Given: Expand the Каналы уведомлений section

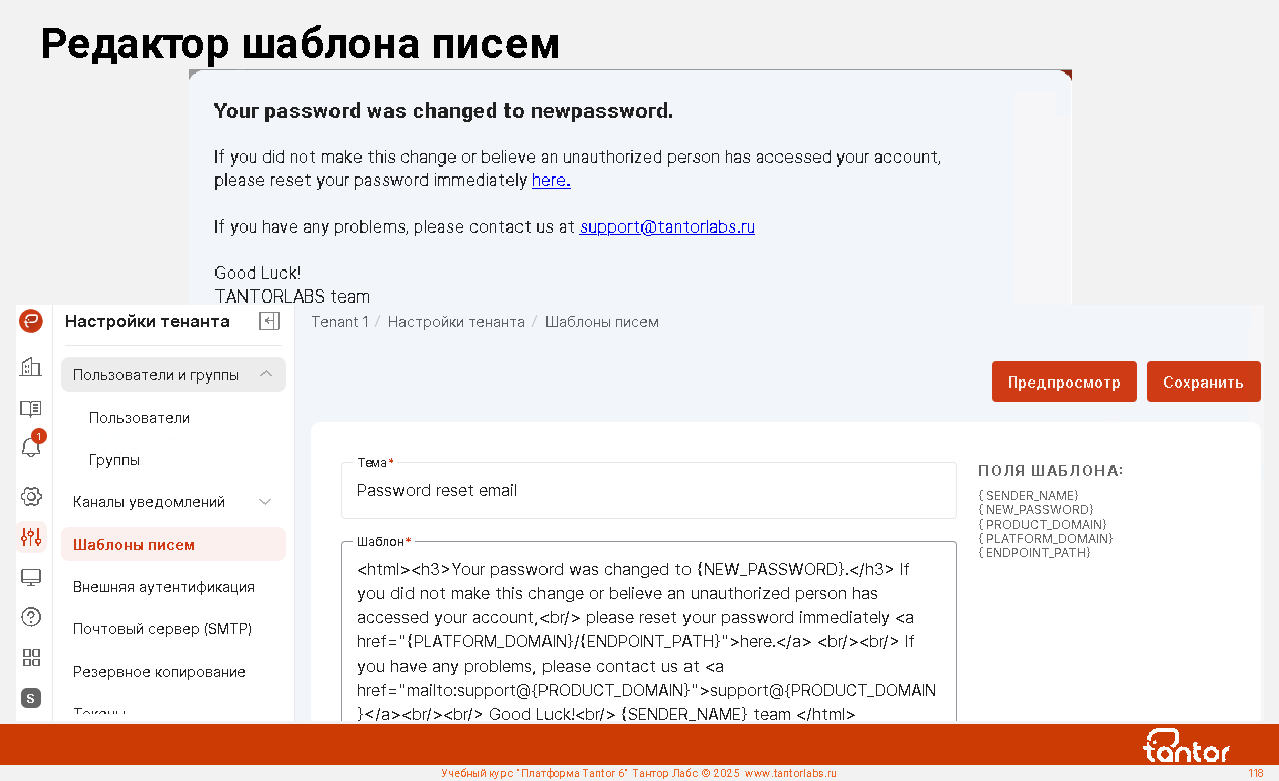Looking at the screenshot, I should (x=265, y=502).
